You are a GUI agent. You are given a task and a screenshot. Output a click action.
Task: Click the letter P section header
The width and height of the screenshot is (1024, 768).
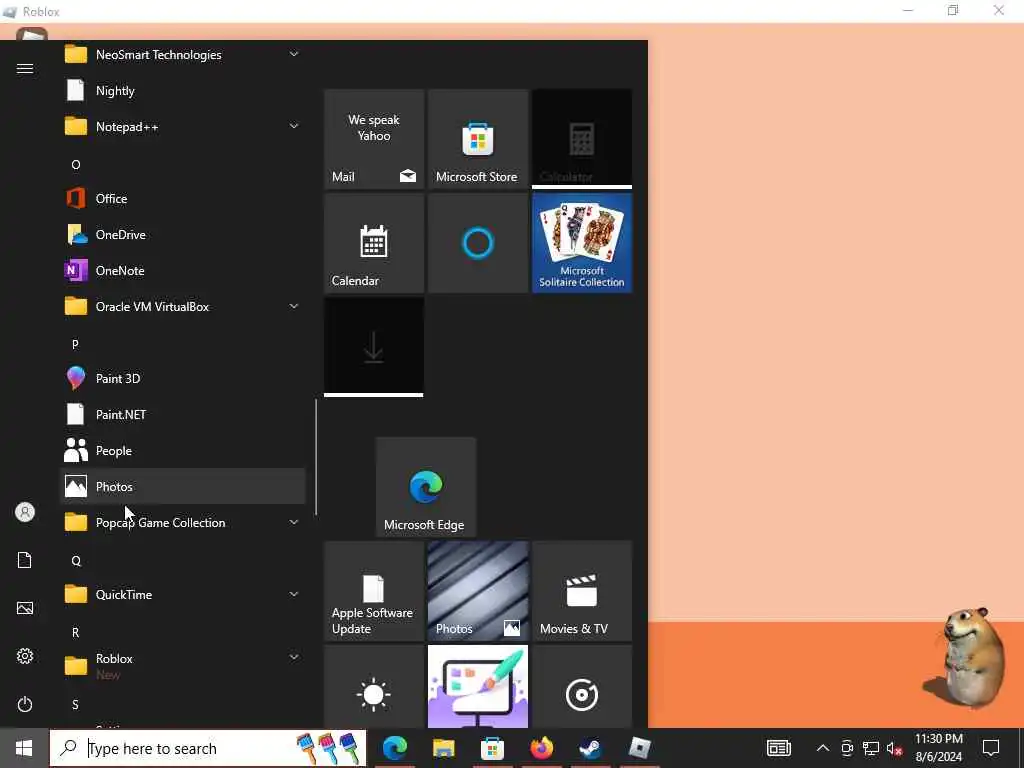[76, 344]
